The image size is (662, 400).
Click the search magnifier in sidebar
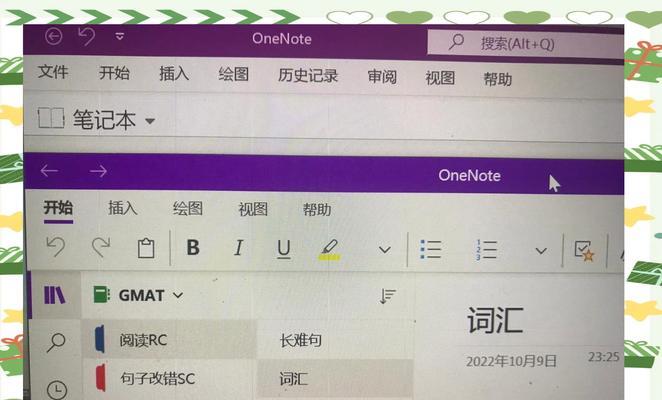tap(56, 342)
